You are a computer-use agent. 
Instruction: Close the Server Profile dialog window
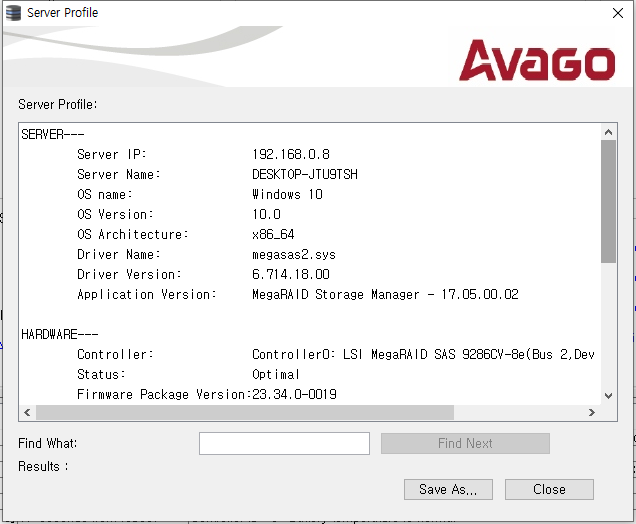[x=618, y=13]
